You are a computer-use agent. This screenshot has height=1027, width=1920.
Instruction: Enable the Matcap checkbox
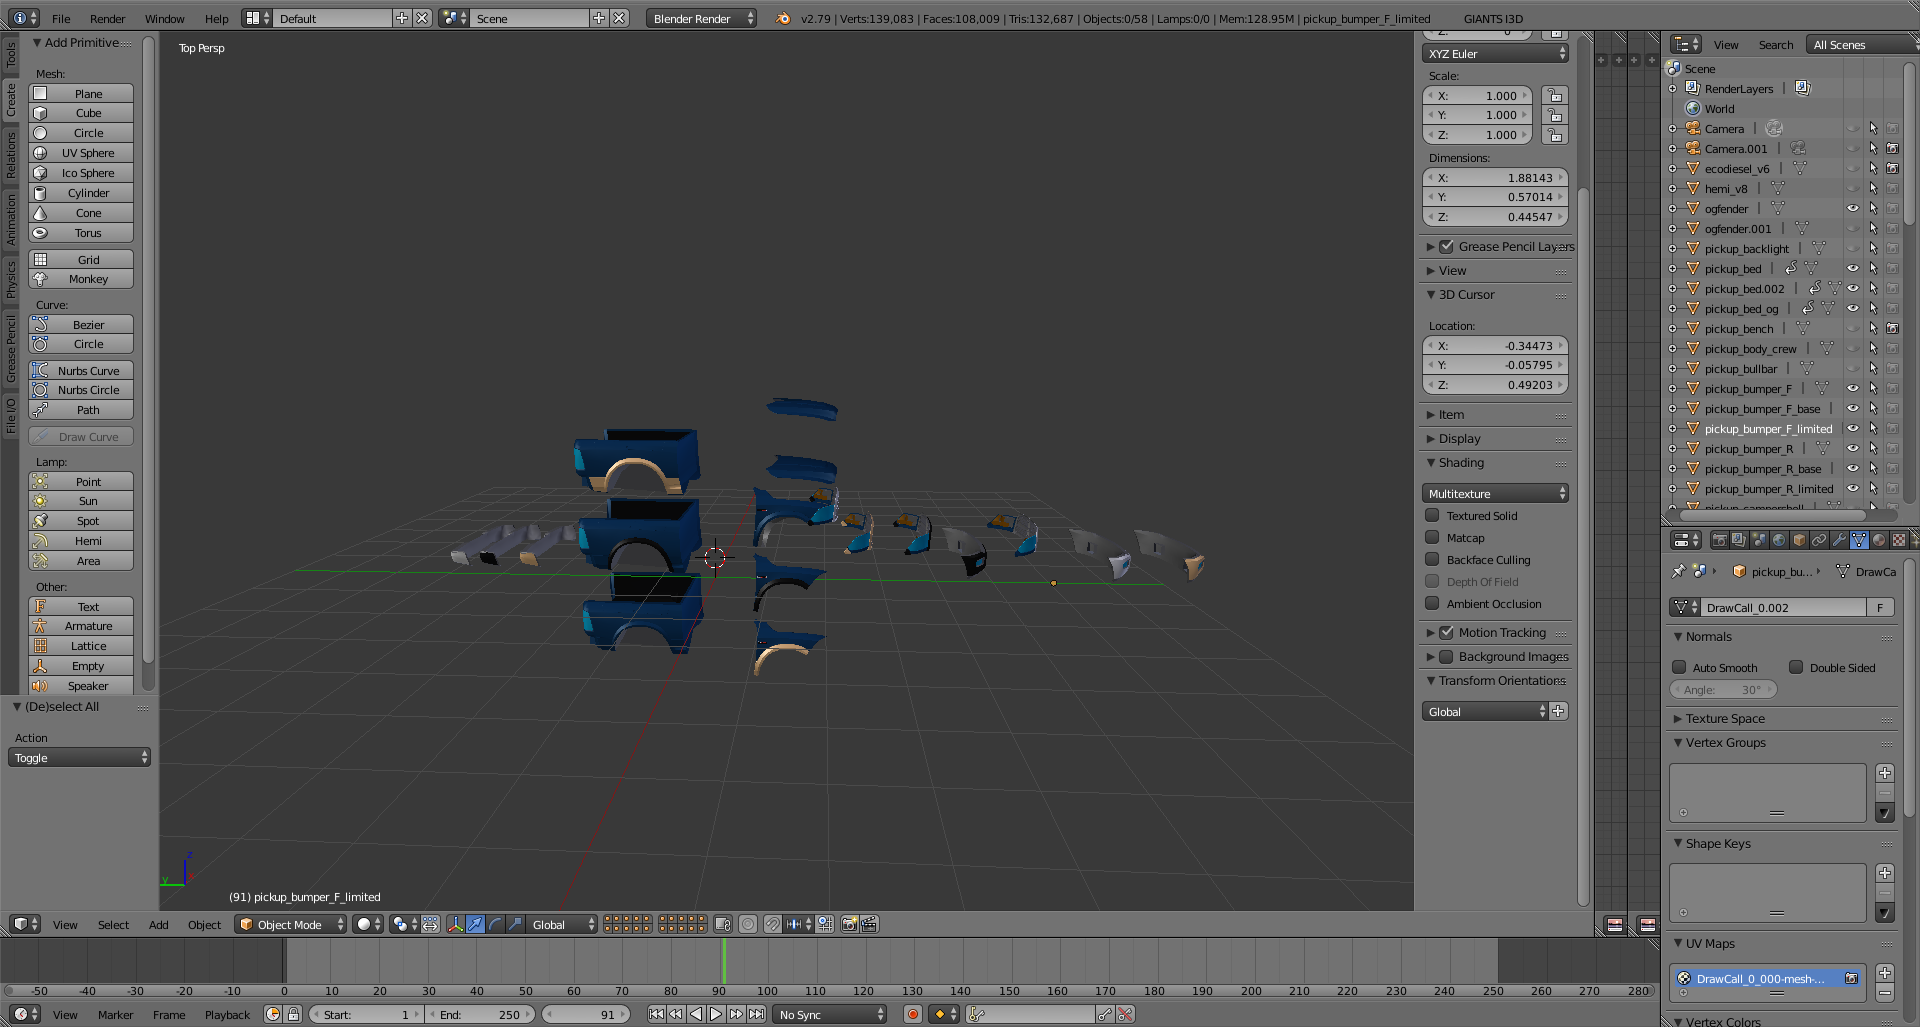(x=1432, y=537)
